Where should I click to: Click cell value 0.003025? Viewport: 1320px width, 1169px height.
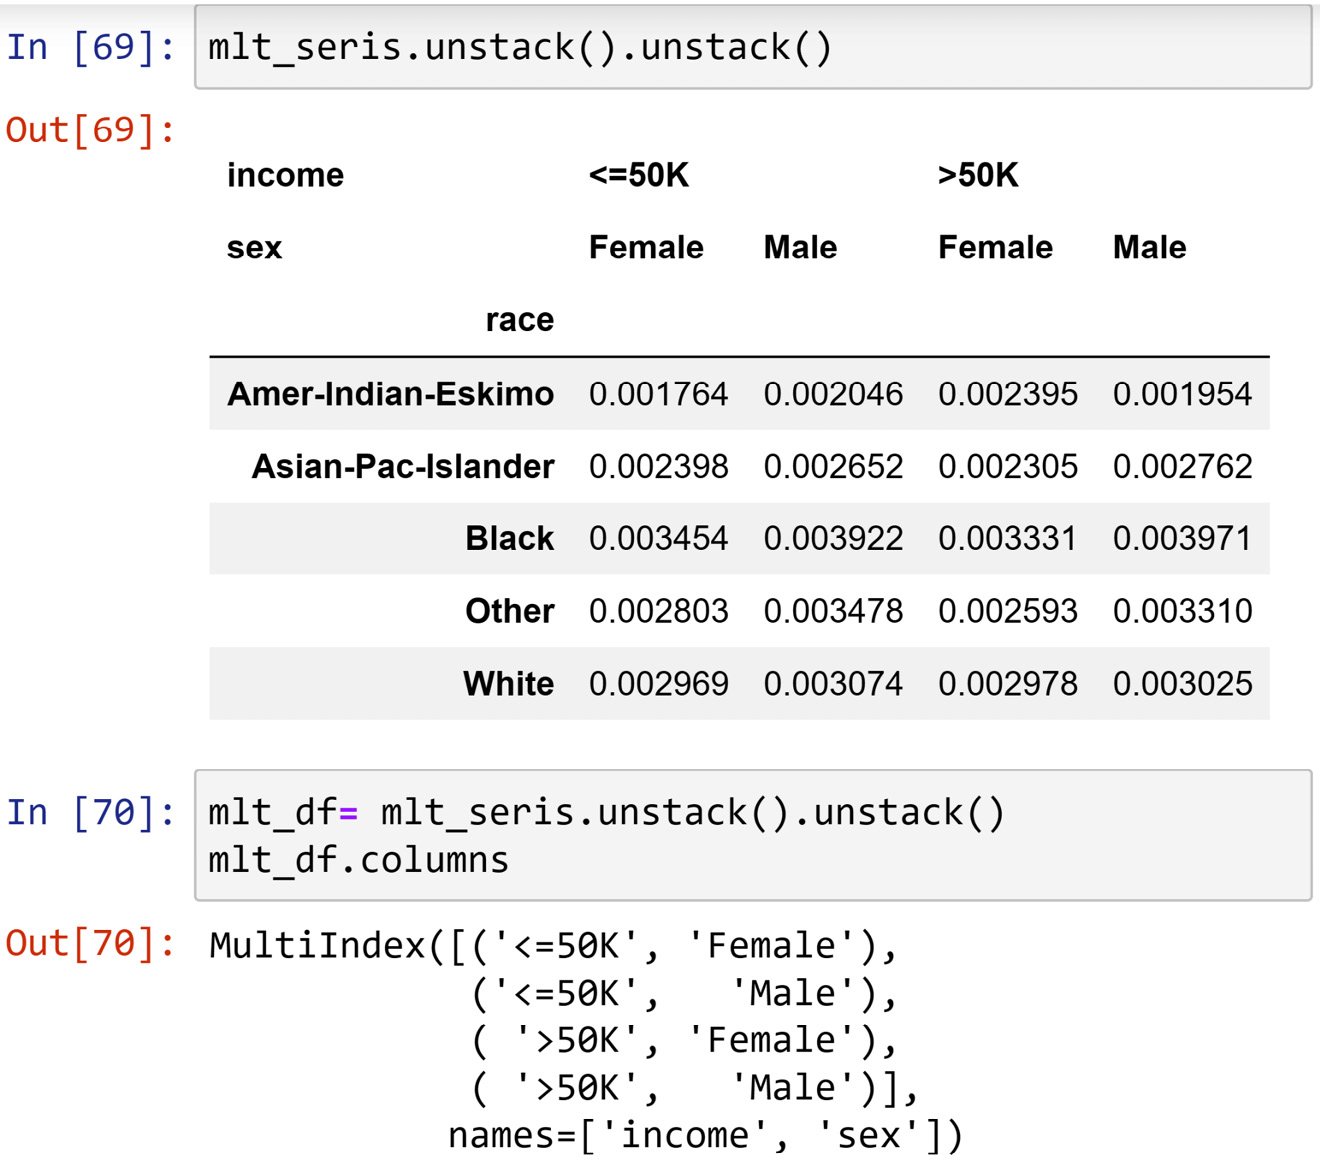tap(1182, 683)
